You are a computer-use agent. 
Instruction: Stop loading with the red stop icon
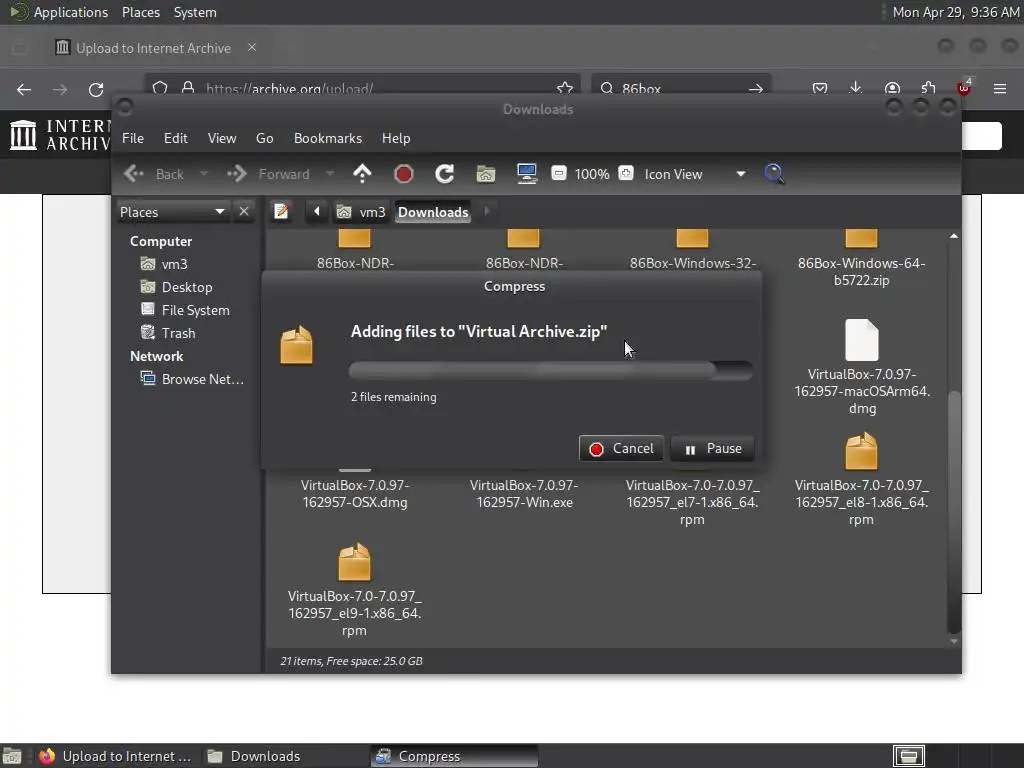tap(404, 174)
